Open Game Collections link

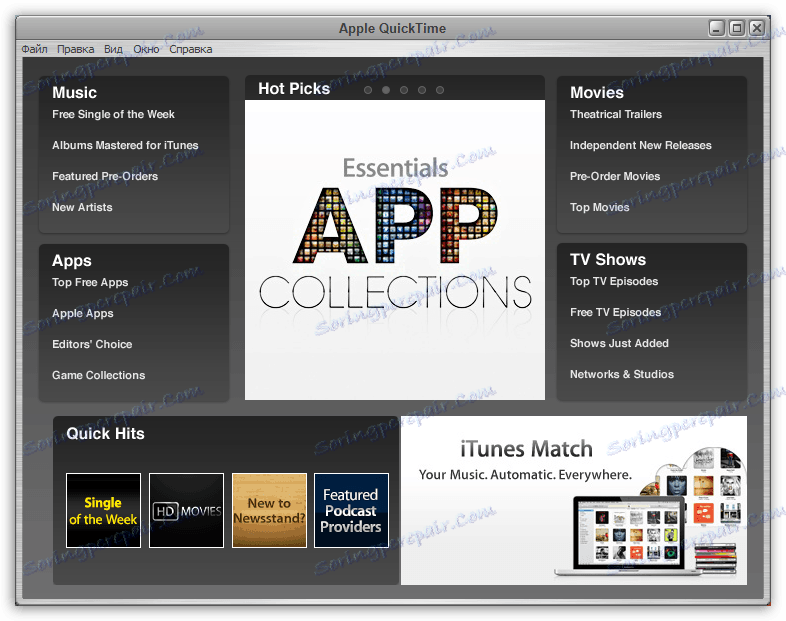pos(99,375)
